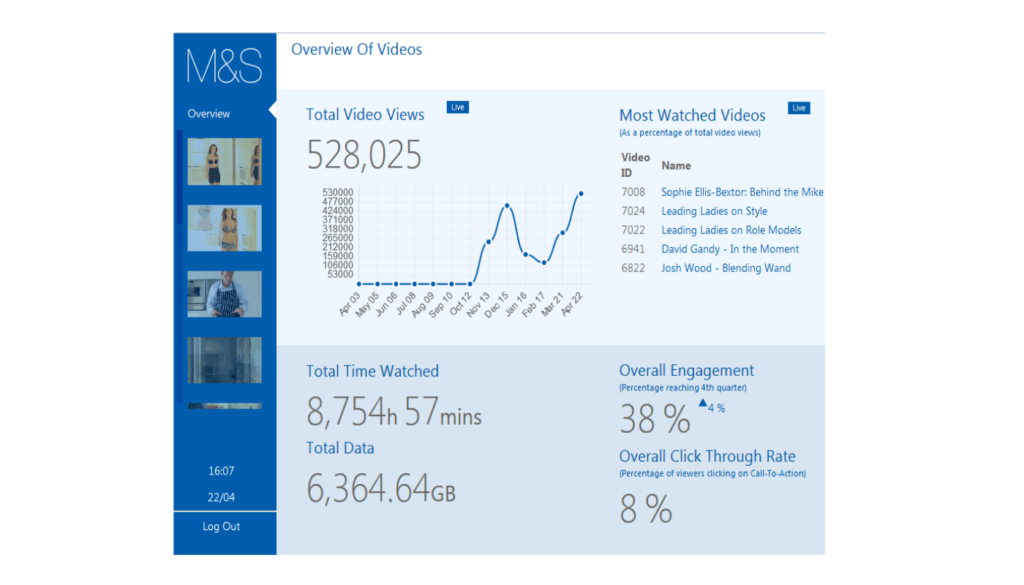Viewport: 1024px width, 585px height.
Task: Open Leading Ladies on Style video
Action: [x=714, y=211]
